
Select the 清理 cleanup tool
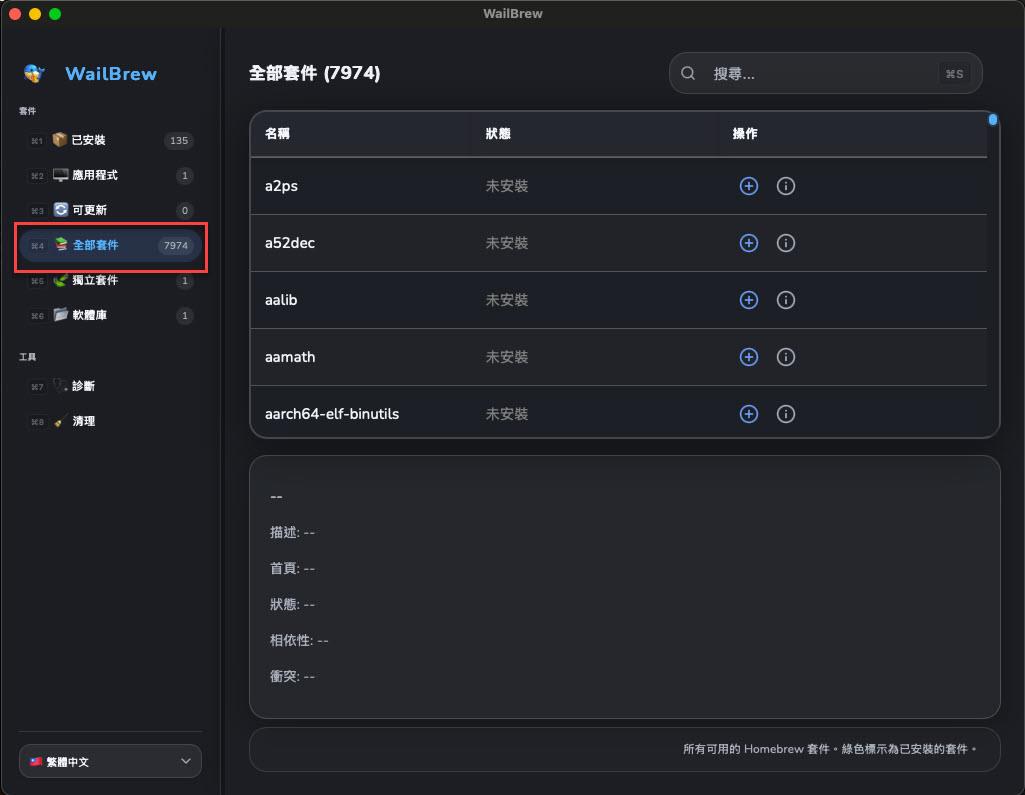click(84, 421)
